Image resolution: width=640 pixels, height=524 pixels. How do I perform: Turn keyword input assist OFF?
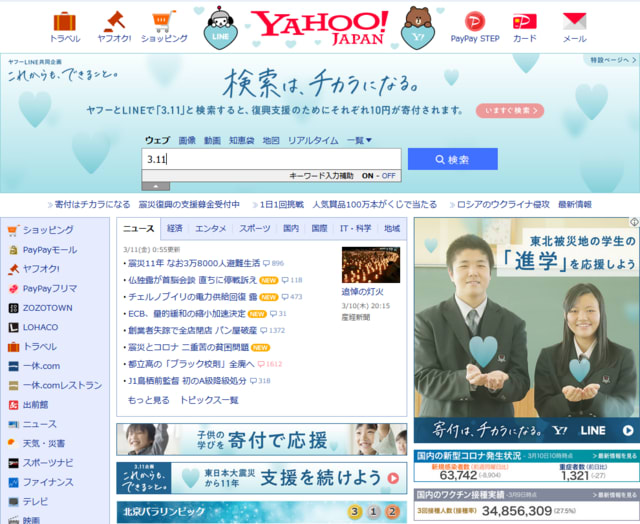coord(388,176)
